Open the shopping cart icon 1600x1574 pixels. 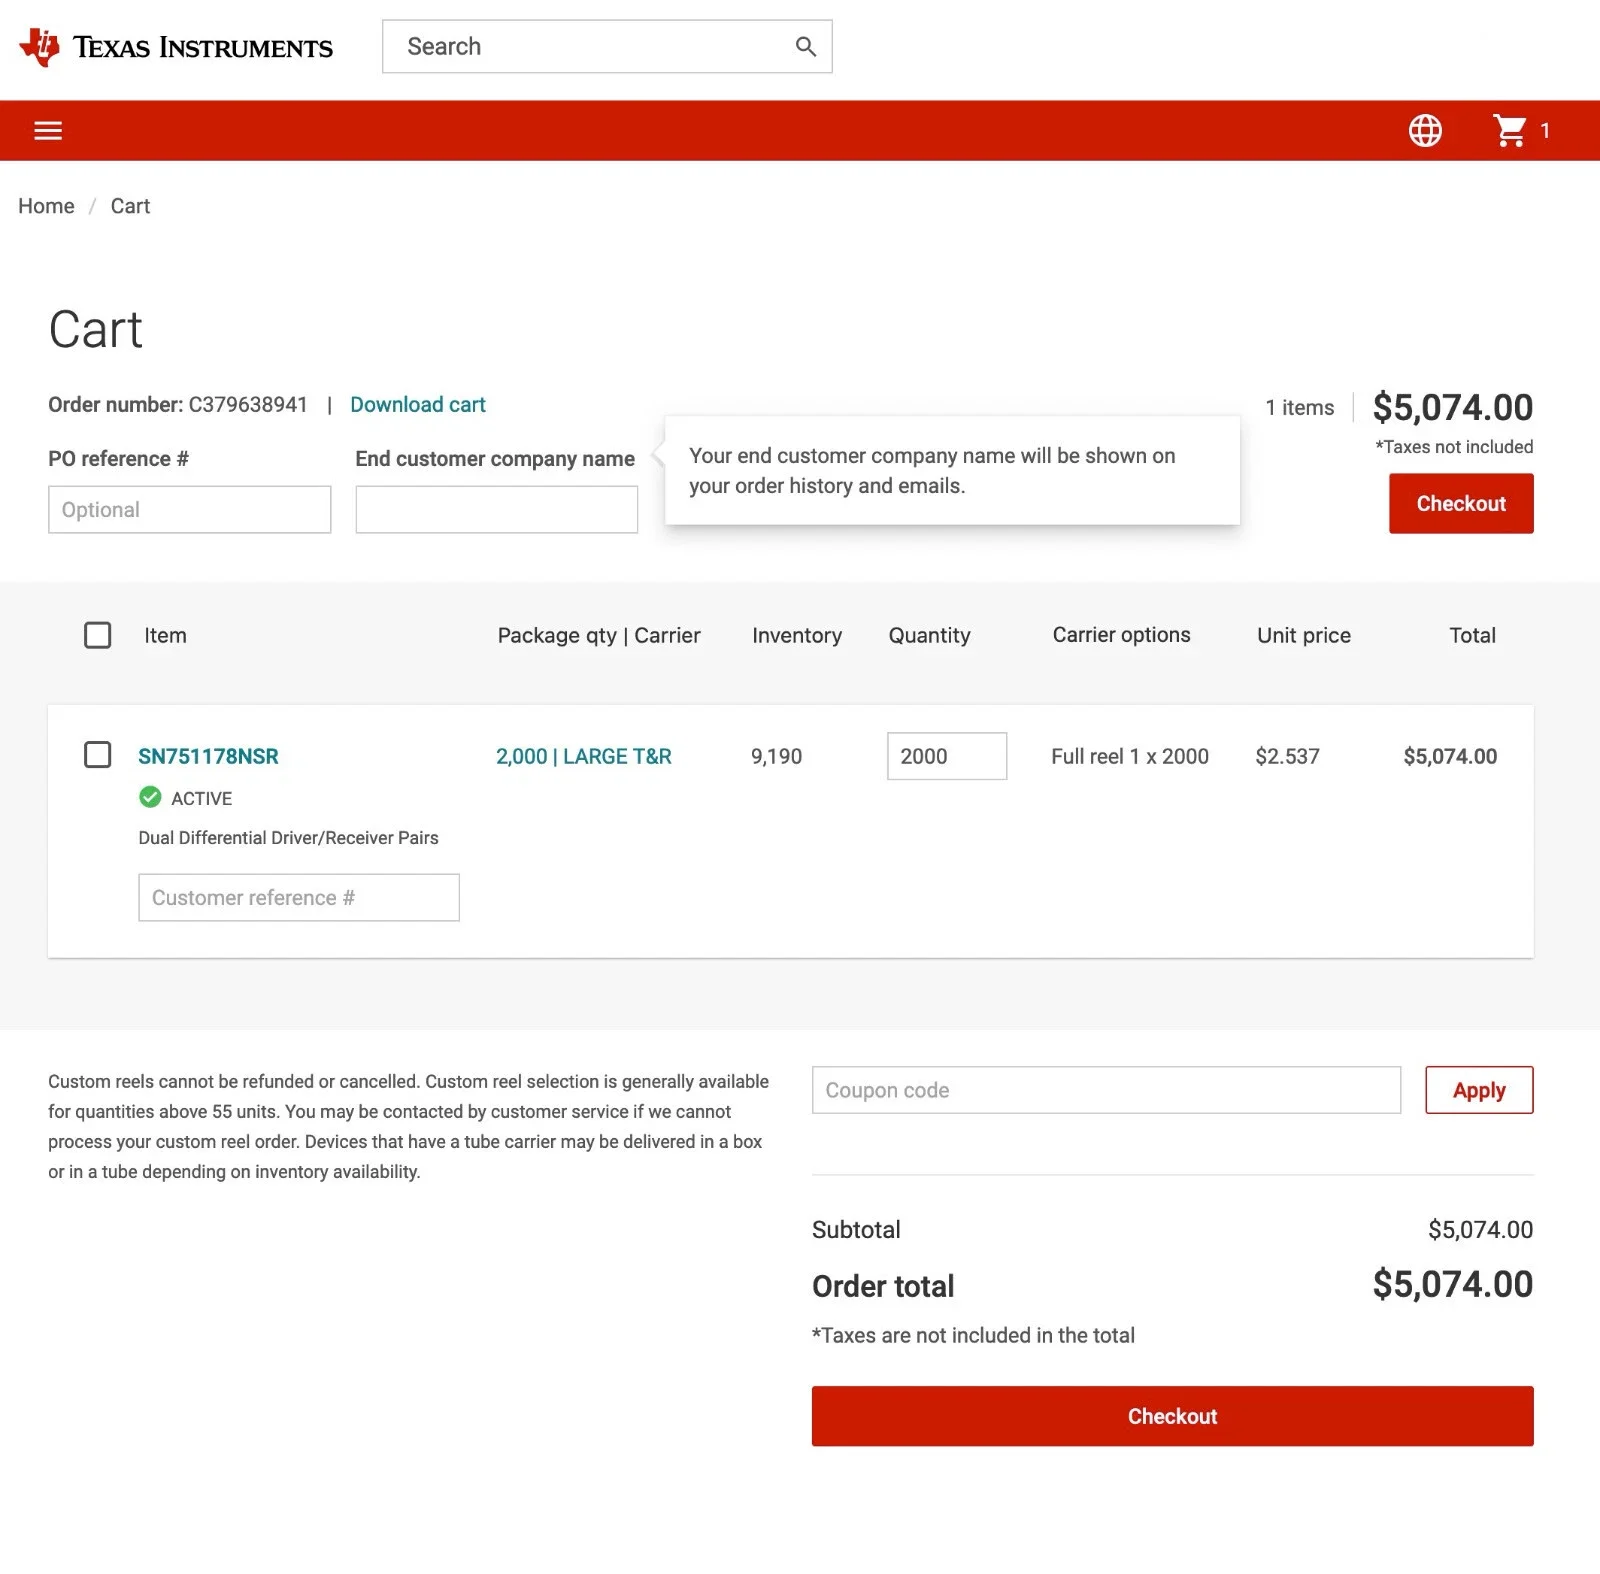coord(1510,130)
